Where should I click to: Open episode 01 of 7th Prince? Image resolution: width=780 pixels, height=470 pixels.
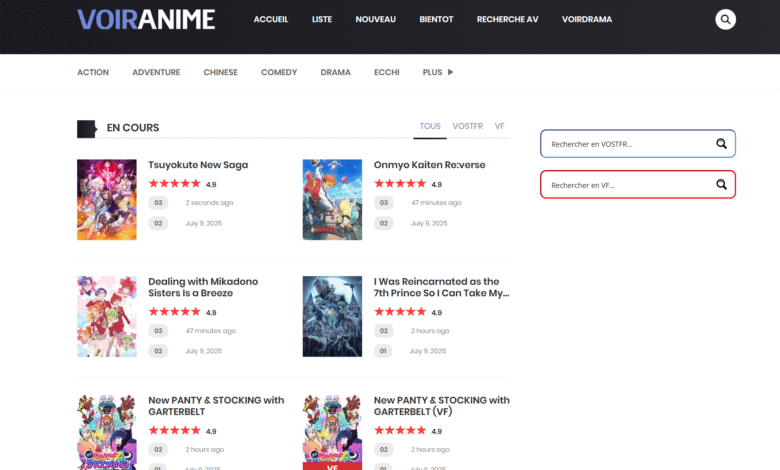tap(383, 351)
